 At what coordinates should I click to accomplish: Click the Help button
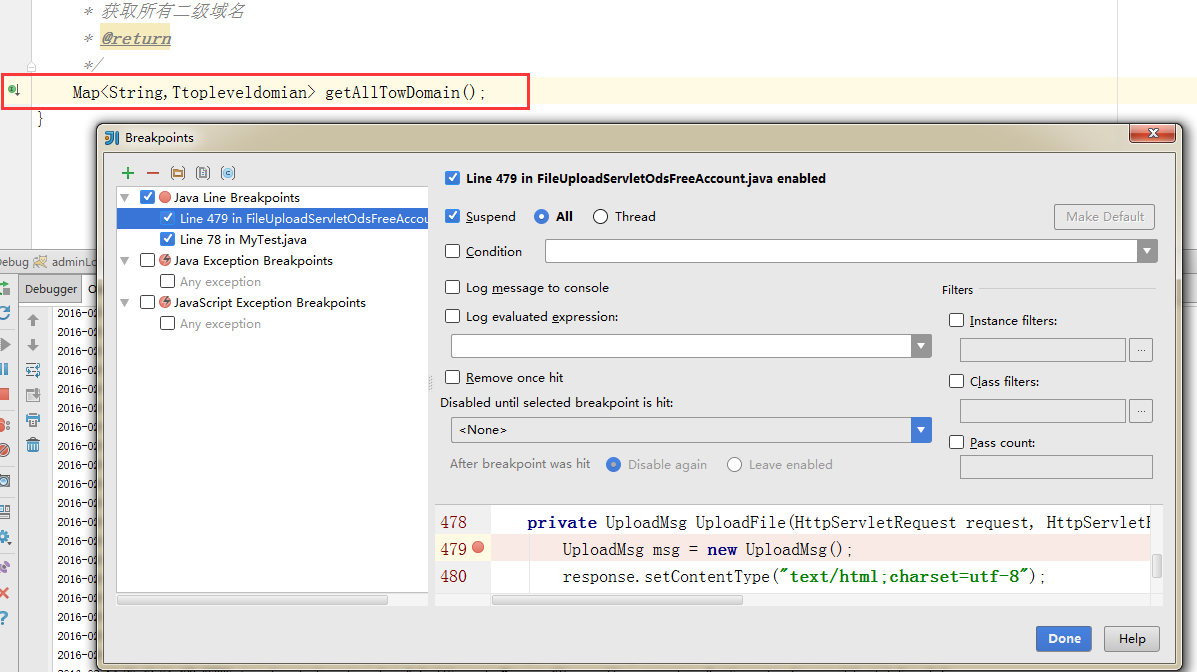click(1132, 638)
